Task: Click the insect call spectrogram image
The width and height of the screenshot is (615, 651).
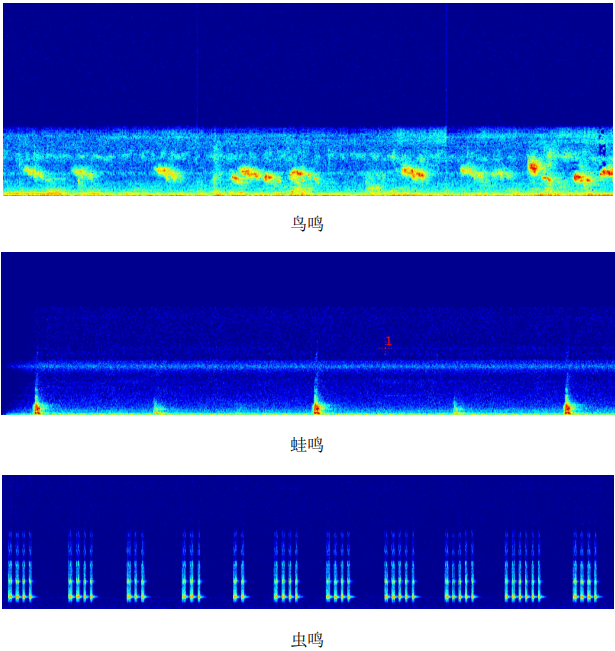Action: (308, 542)
